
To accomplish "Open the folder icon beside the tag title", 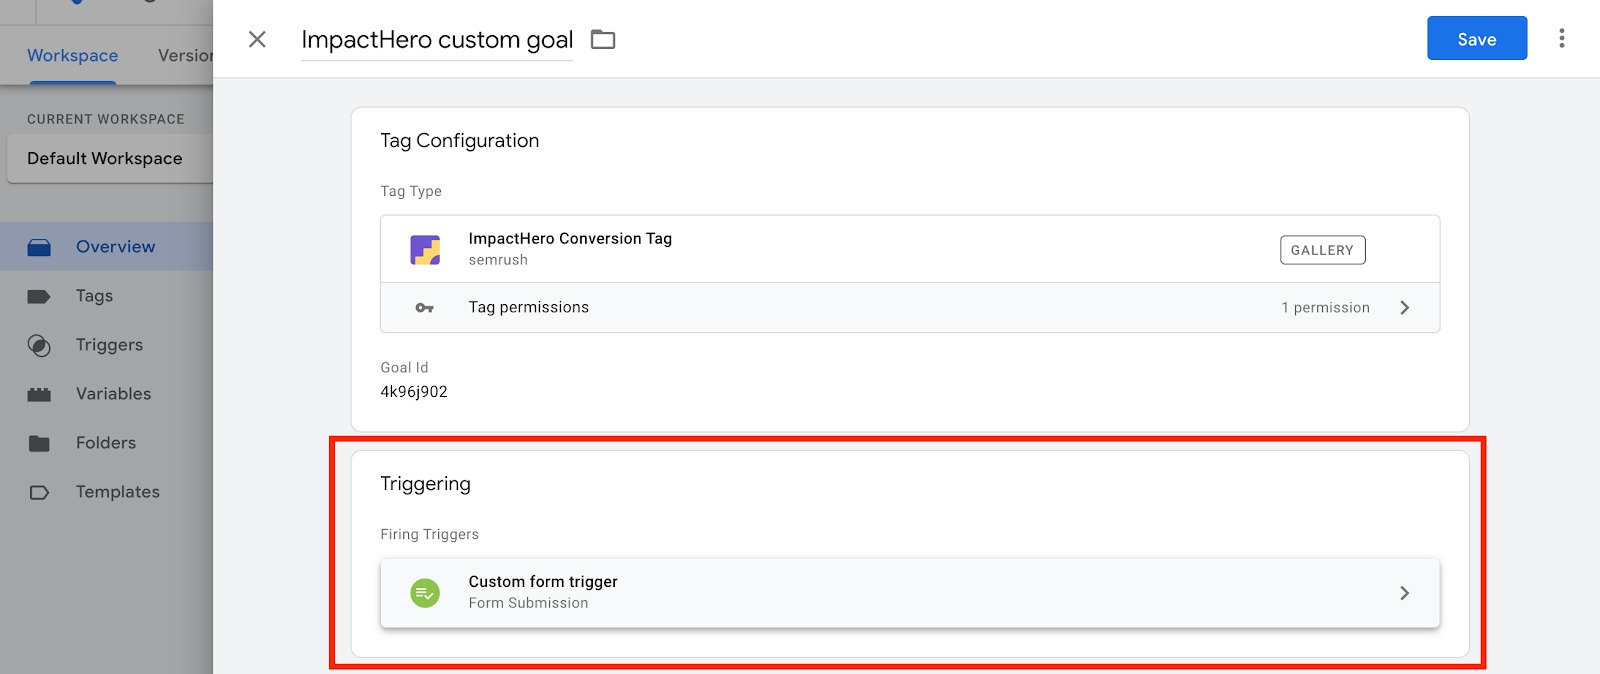I will (603, 39).
